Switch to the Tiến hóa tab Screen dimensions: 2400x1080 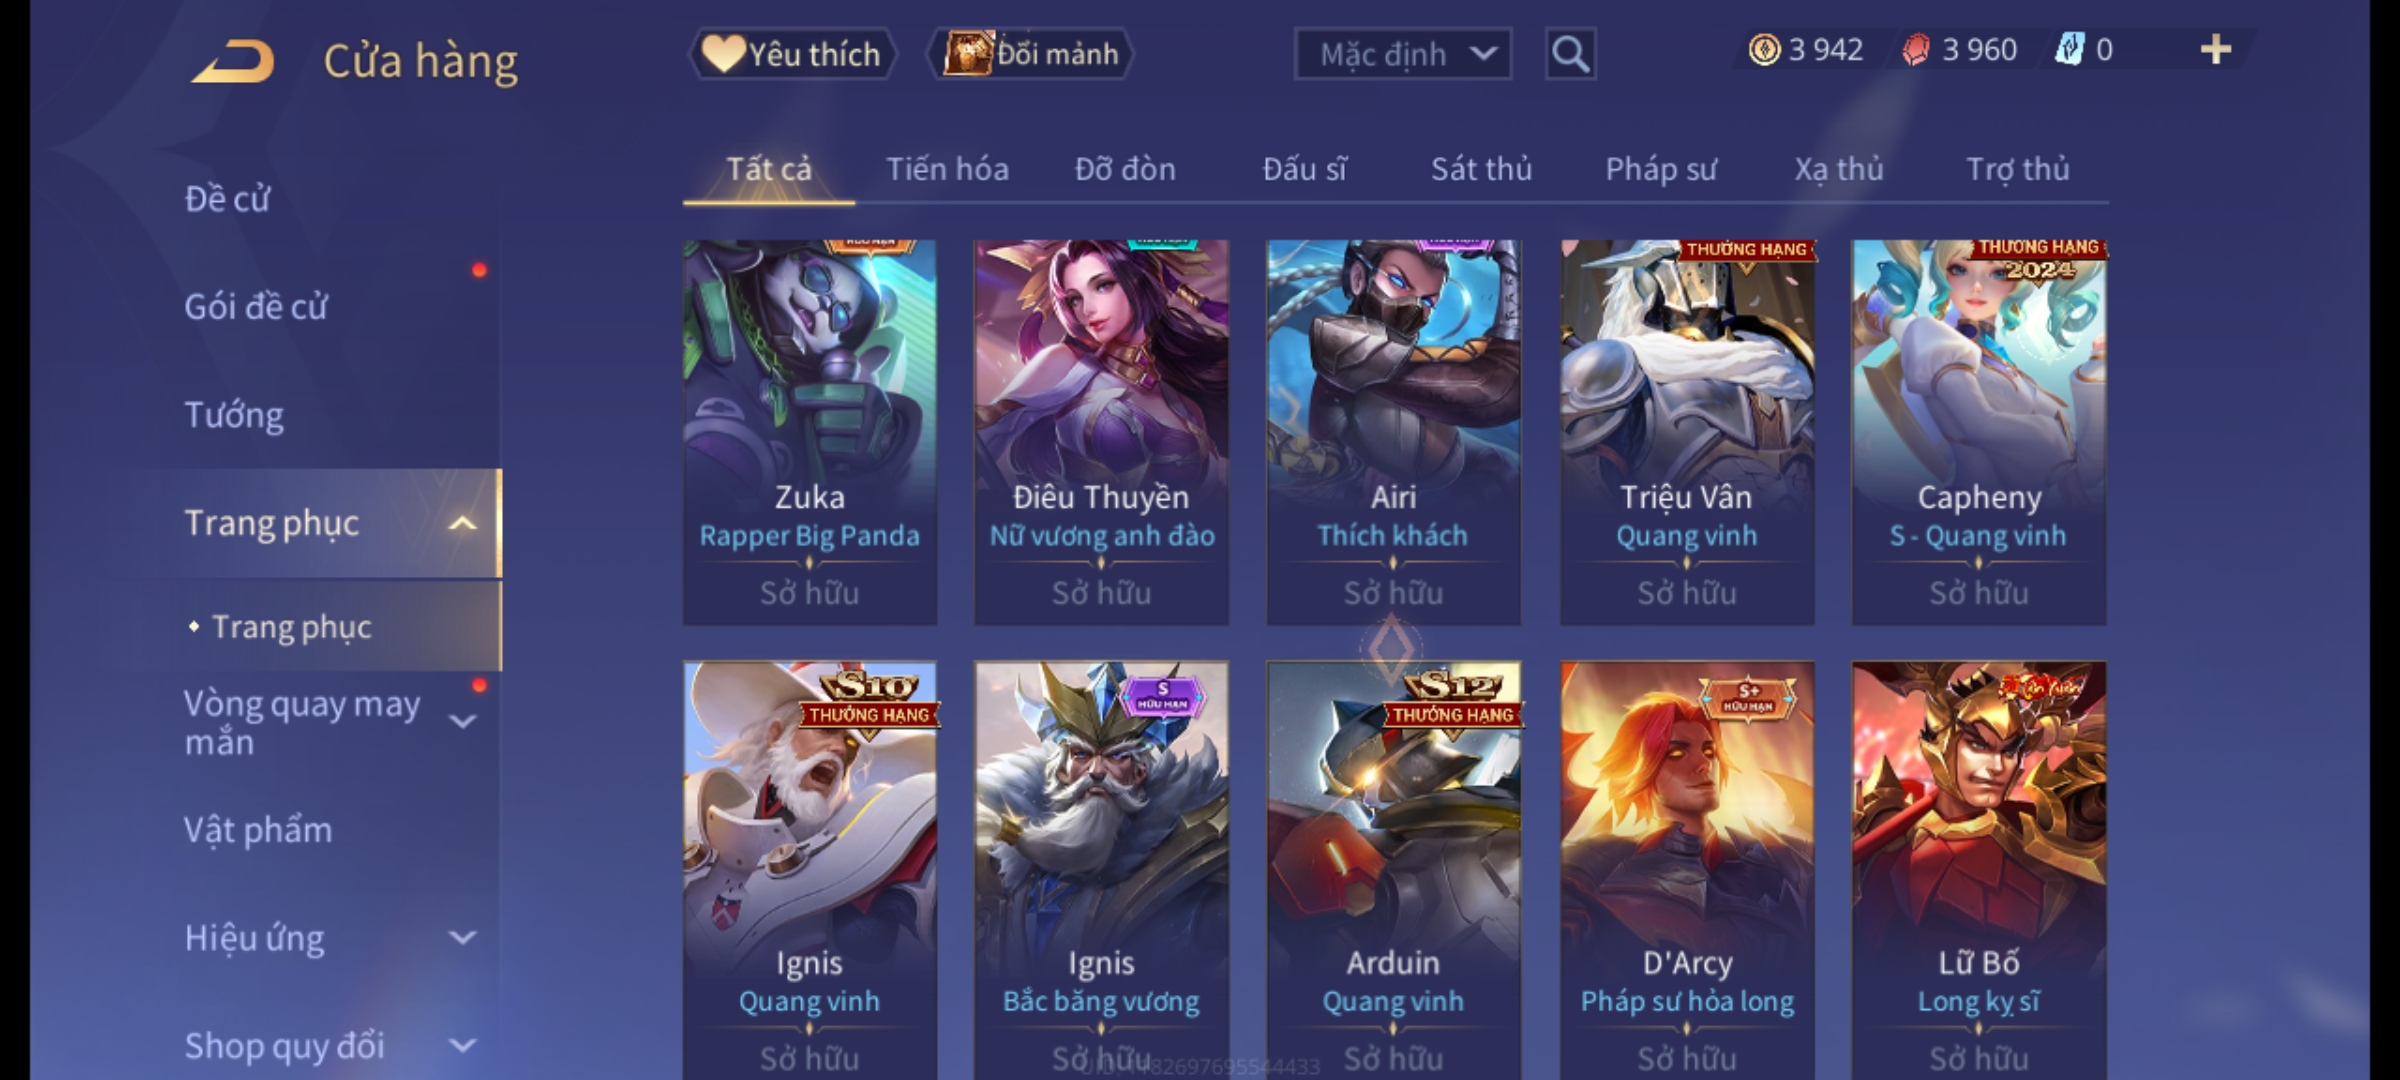(x=947, y=169)
